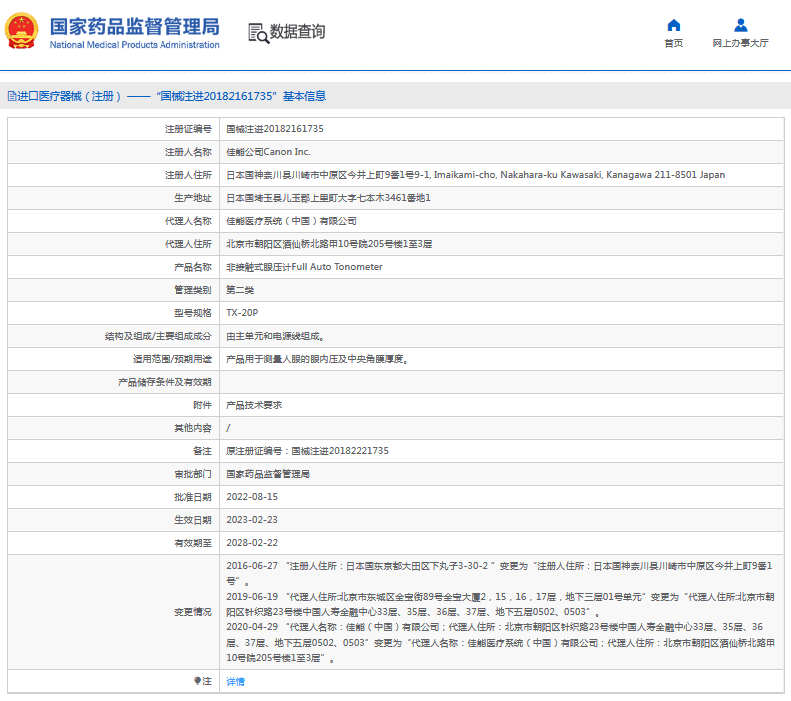
Task: Select registration number 国械注进20182161735 value
Action: point(275,129)
